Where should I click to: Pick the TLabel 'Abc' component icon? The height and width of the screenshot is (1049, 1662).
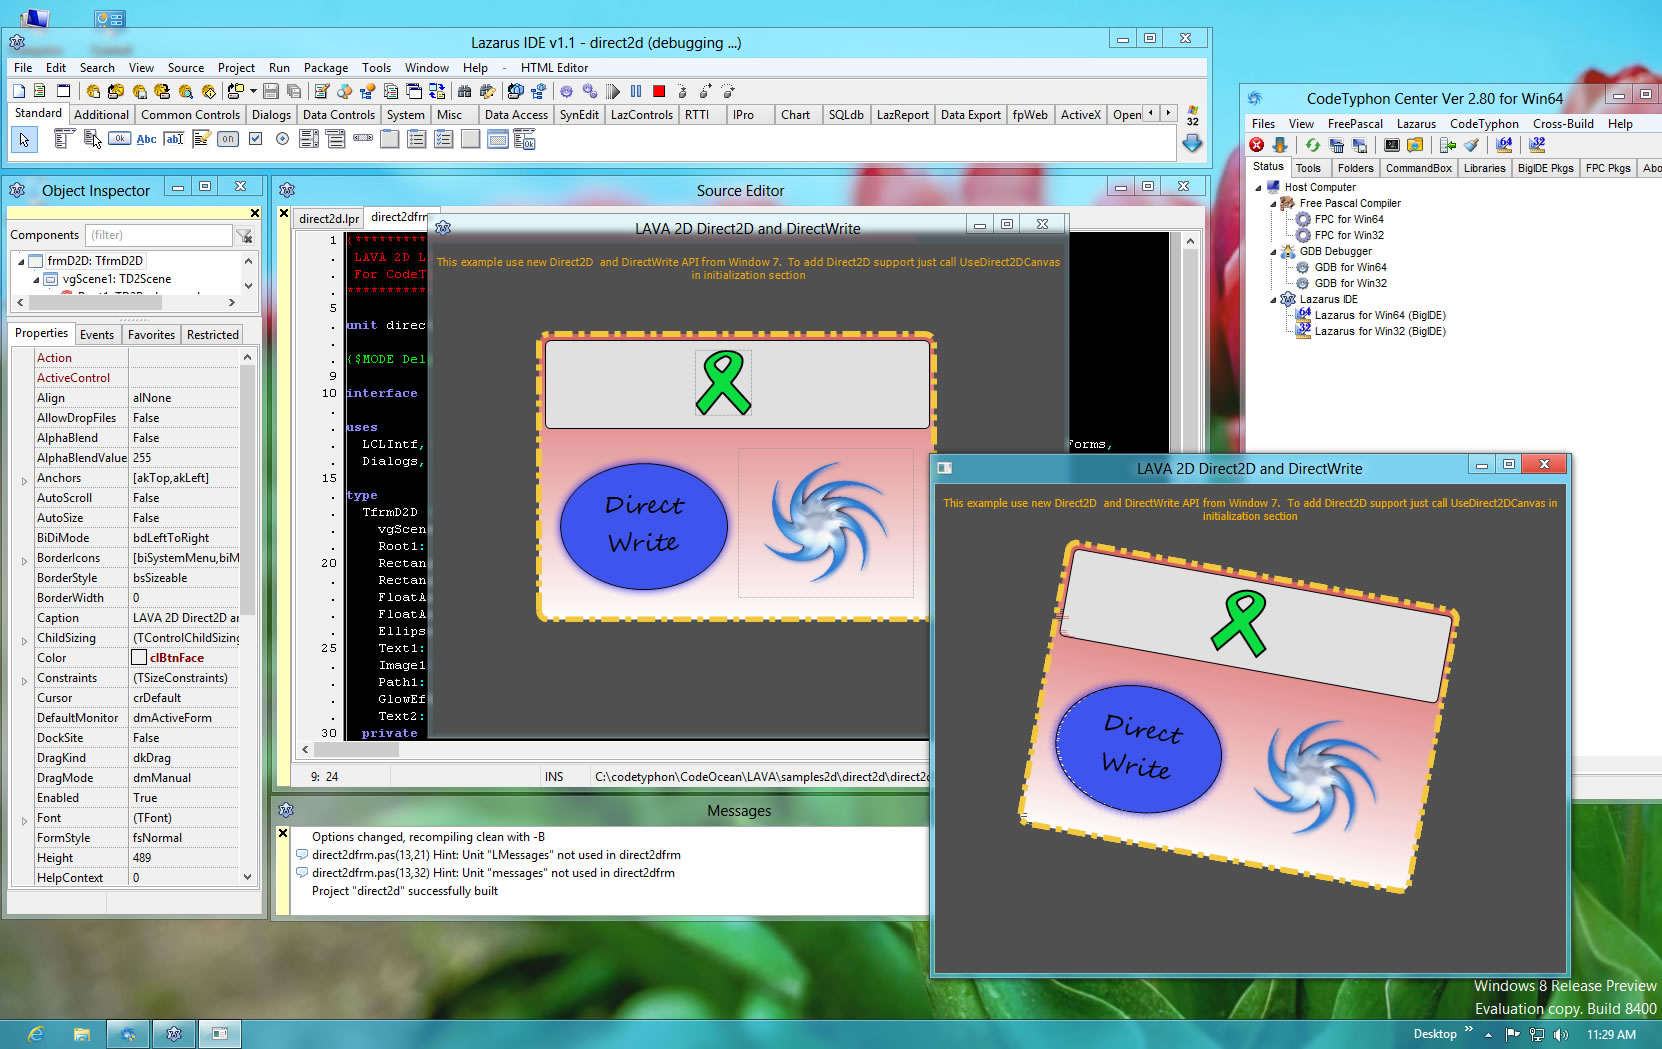(146, 139)
